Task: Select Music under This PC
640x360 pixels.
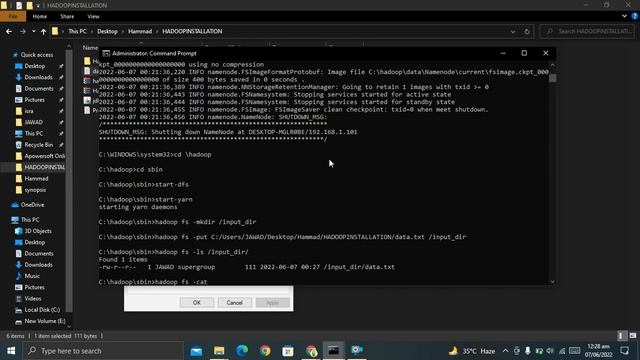Action: [x=32, y=276]
